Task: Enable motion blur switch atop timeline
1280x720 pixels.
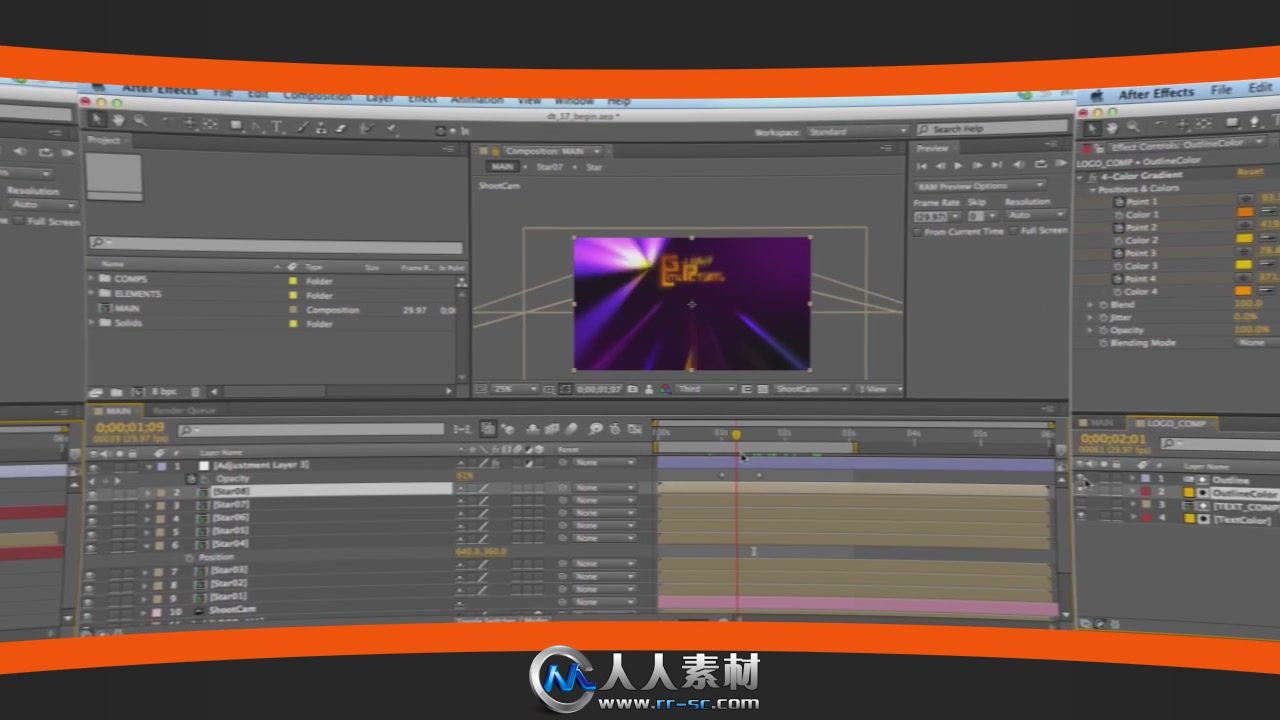Action: click(x=571, y=429)
